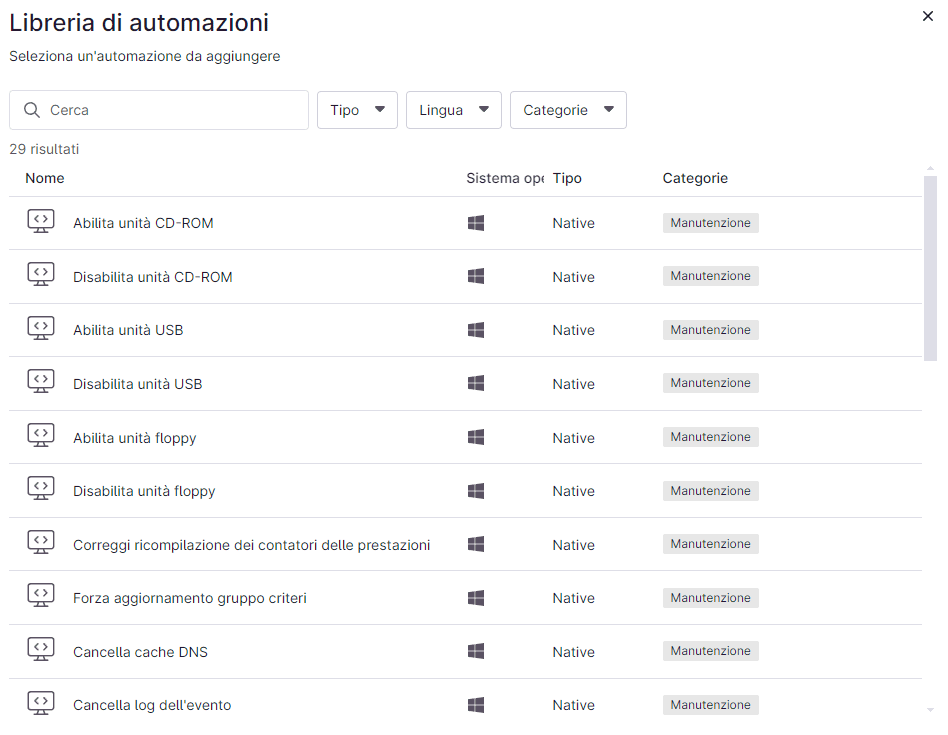Select the Disabilita unità CD-ROM automation
The height and width of the screenshot is (735, 948).
(153, 277)
